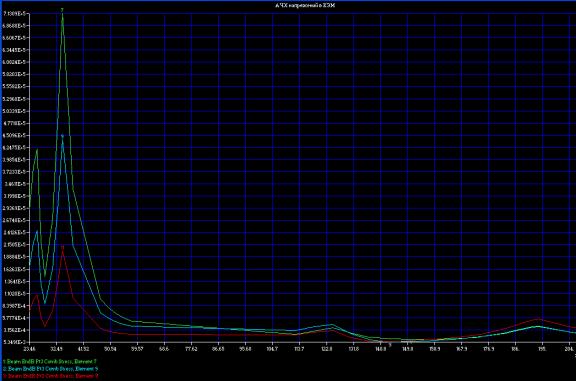Screen dimensions: 576x381
Task: Click the green curve's highest peak marker
Action: pyautogui.click(x=62, y=10)
